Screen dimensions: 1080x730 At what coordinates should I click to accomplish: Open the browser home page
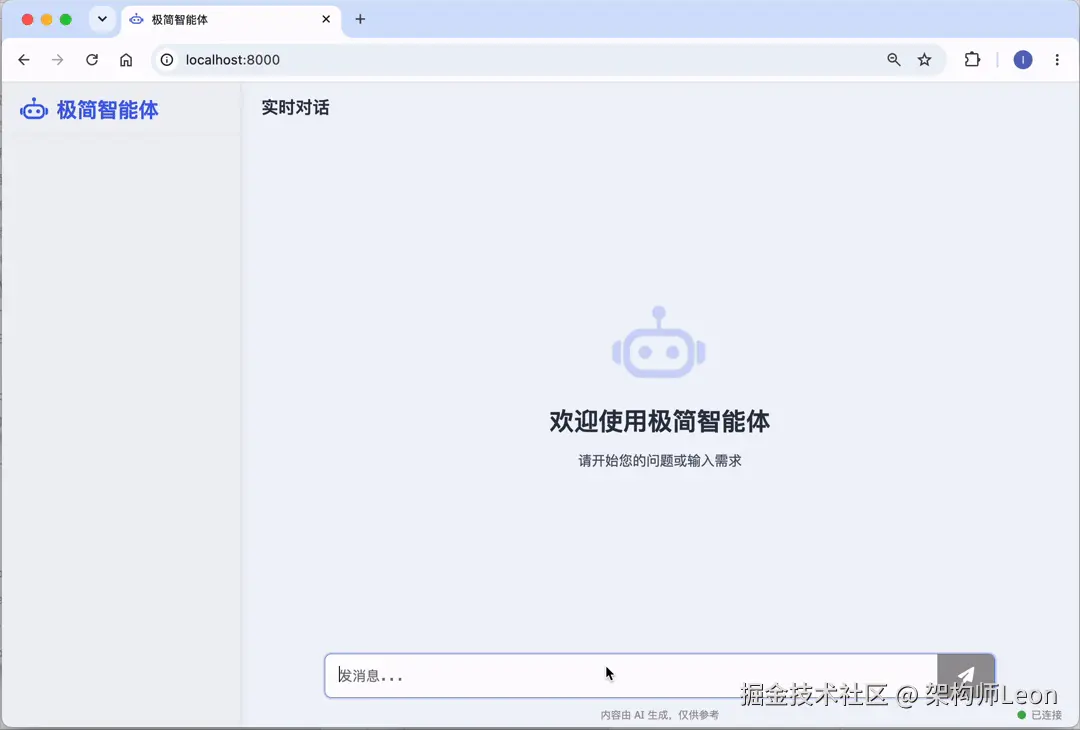point(126,60)
